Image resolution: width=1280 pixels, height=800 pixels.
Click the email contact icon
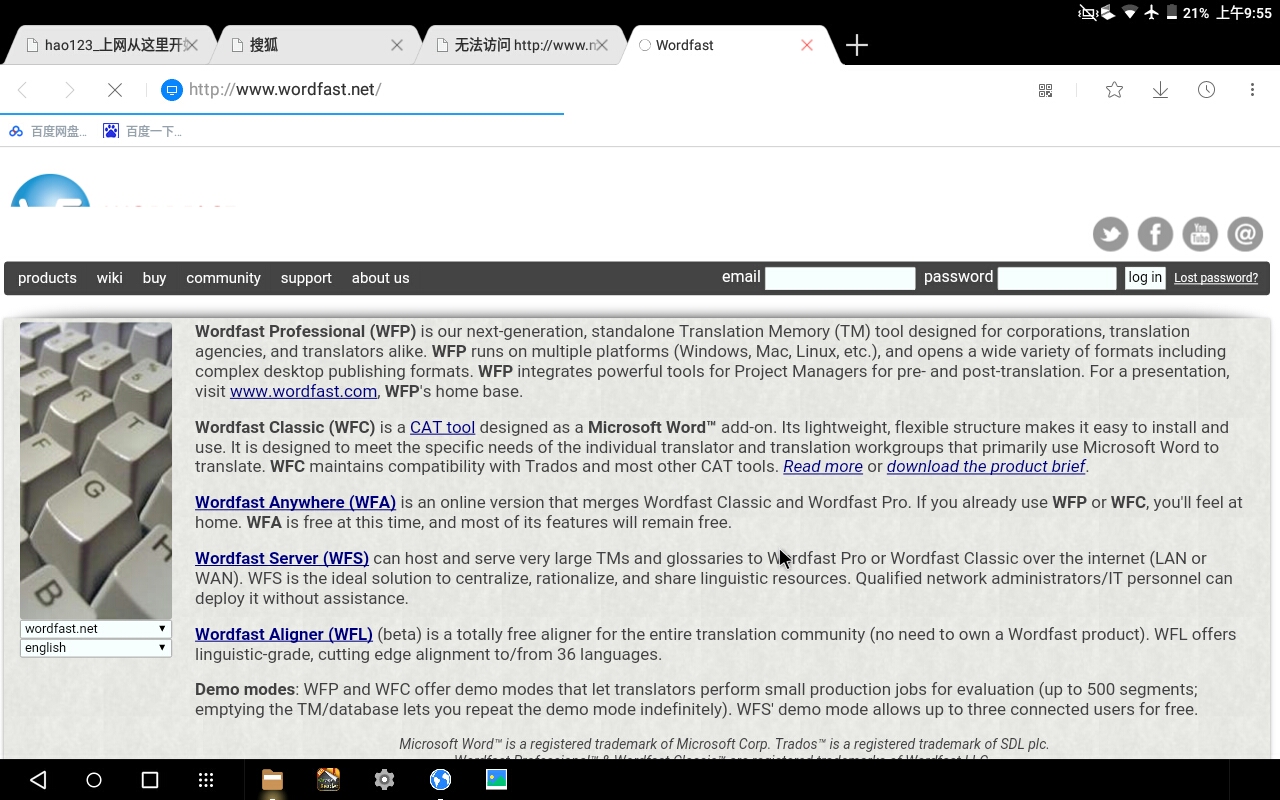pyautogui.click(x=1245, y=235)
